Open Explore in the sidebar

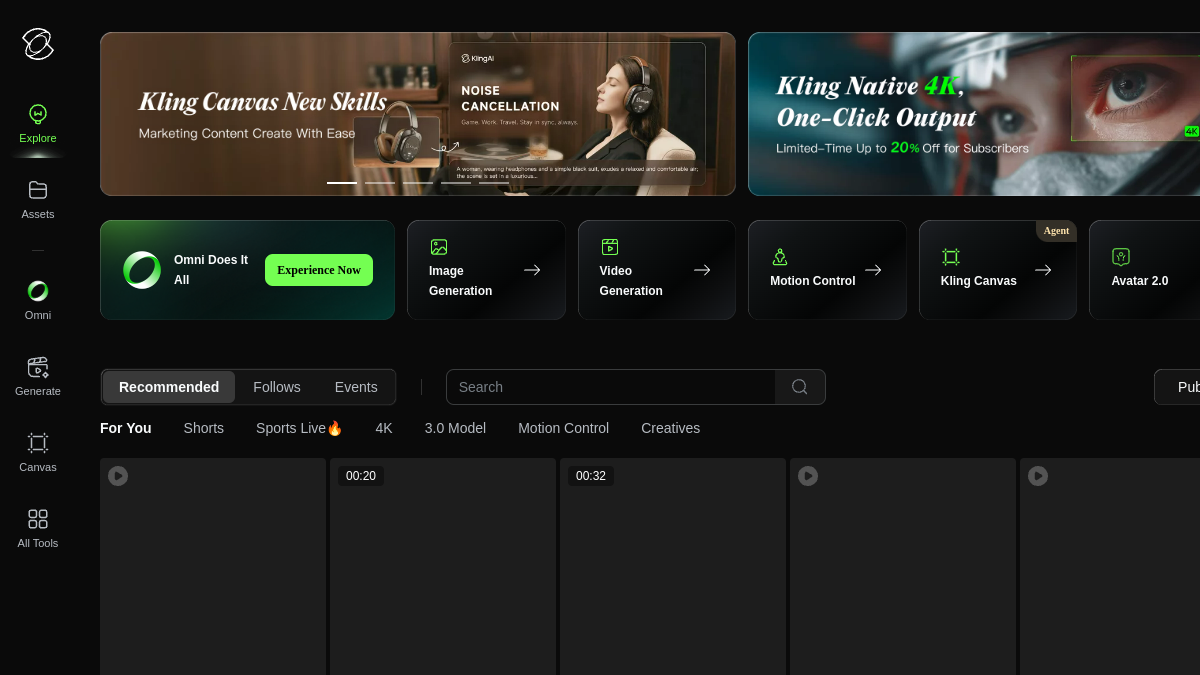(x=38, y=124)
